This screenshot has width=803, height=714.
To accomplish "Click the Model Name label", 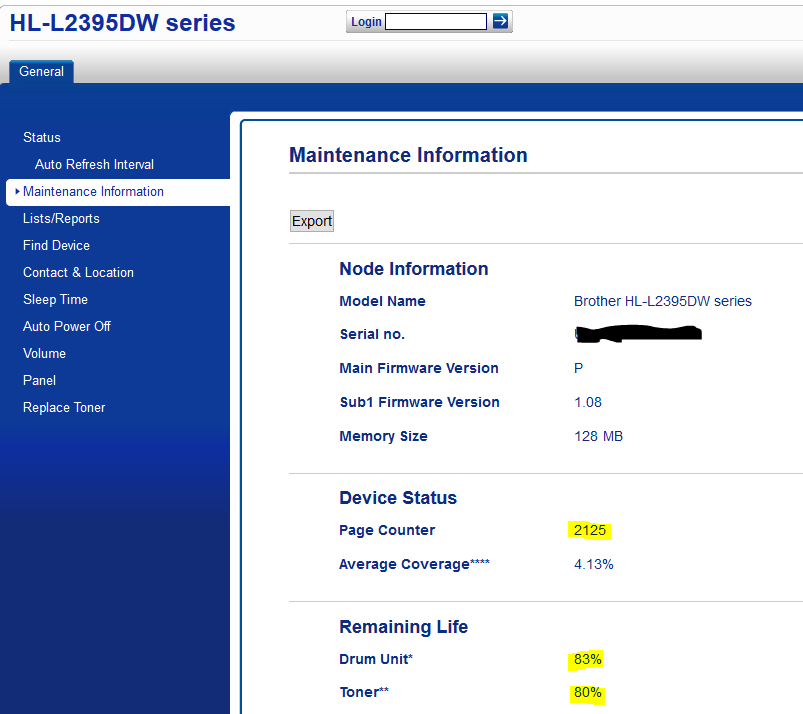I will click(383, 301).
